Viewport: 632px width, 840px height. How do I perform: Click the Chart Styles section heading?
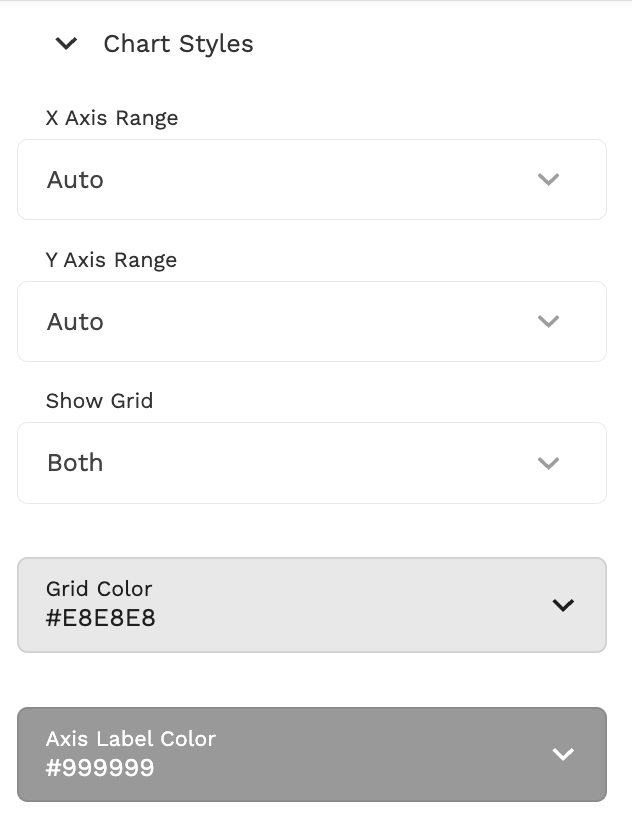178,44
